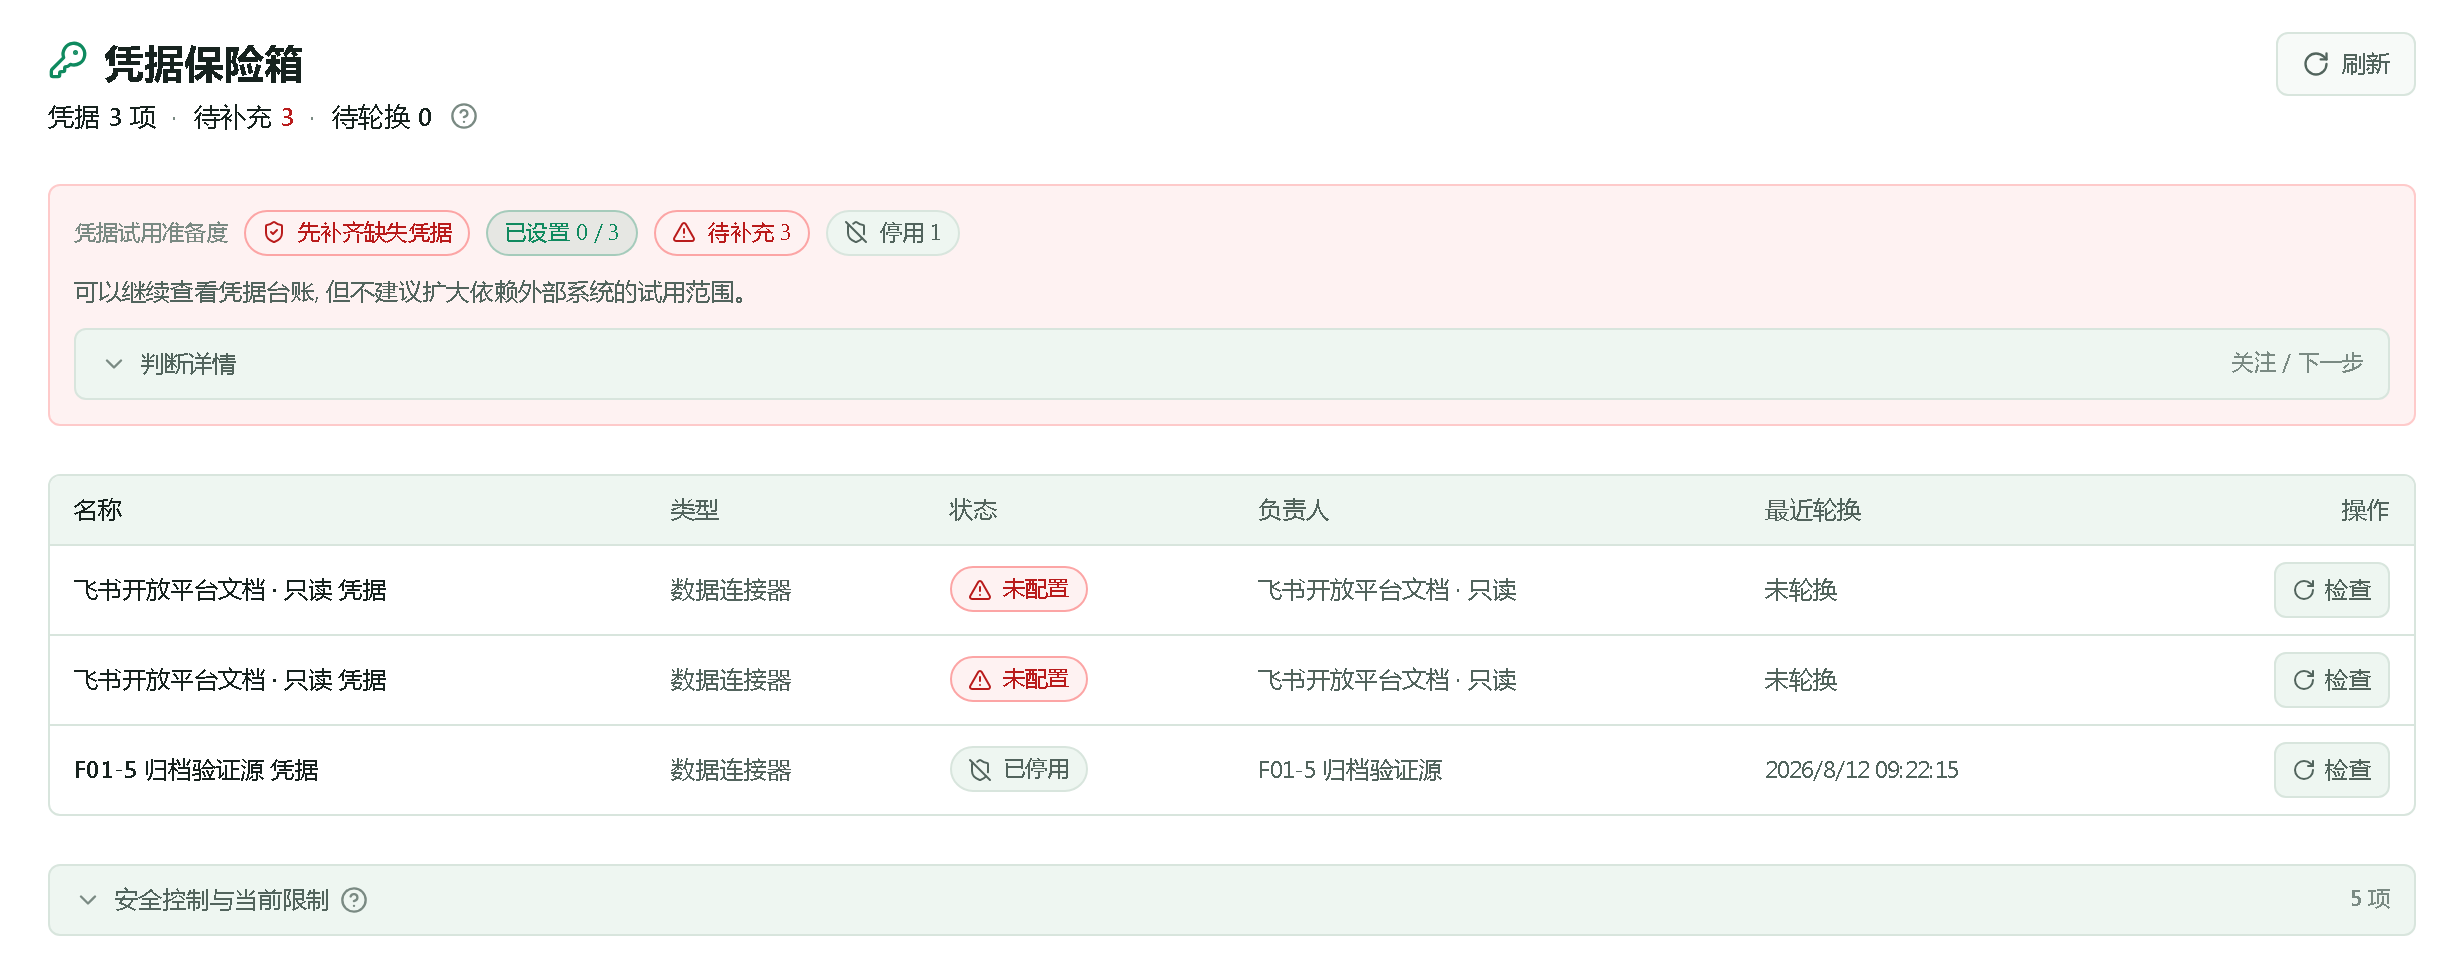Click the timestamp 2026/8/12 09:22:15
The image size is (2464, 960).
(x=1861, y=770)
